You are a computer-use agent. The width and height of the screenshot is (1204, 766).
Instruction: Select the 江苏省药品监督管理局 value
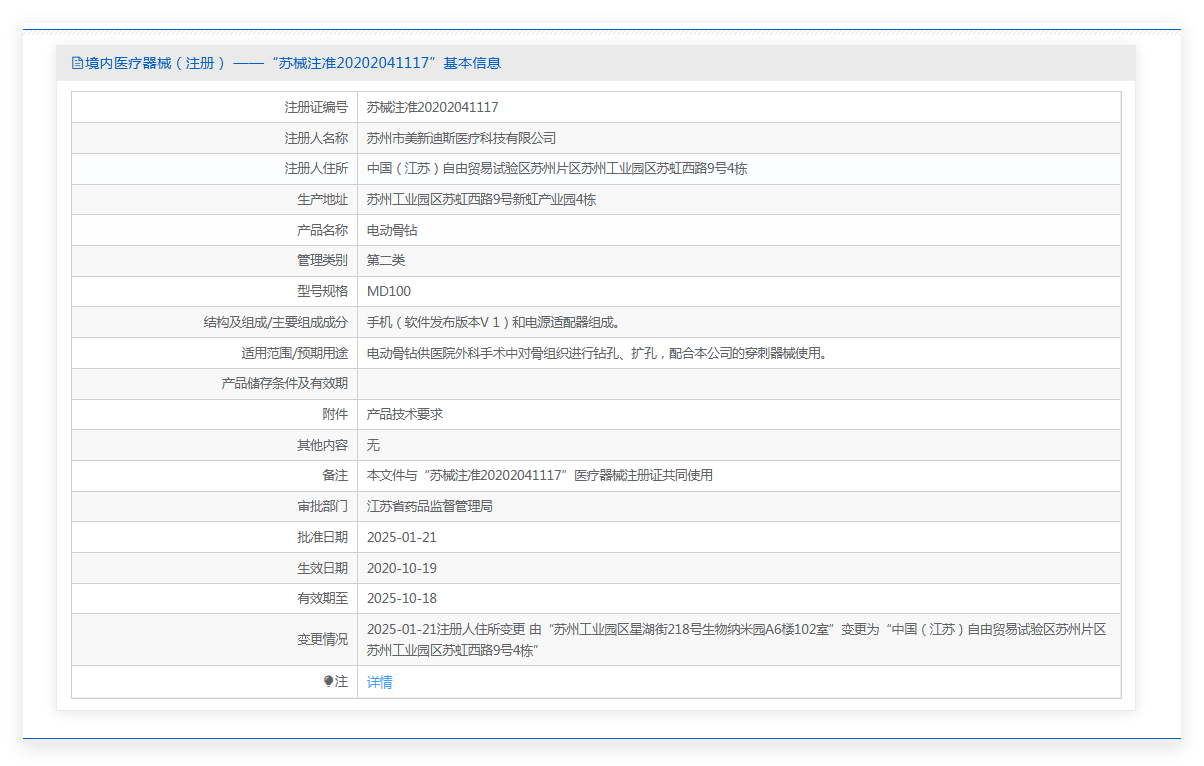click(x=430, y=506)
